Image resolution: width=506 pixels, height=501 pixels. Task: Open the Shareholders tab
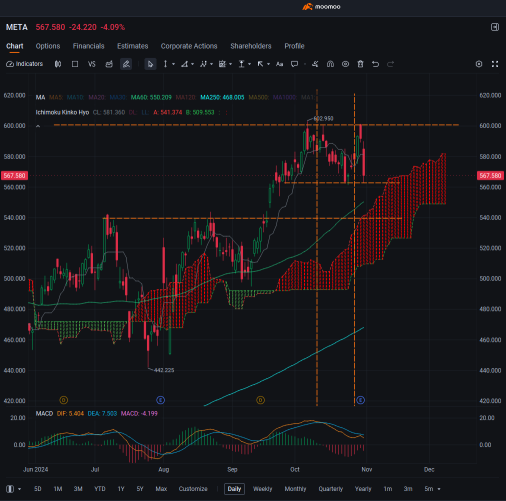251,46
